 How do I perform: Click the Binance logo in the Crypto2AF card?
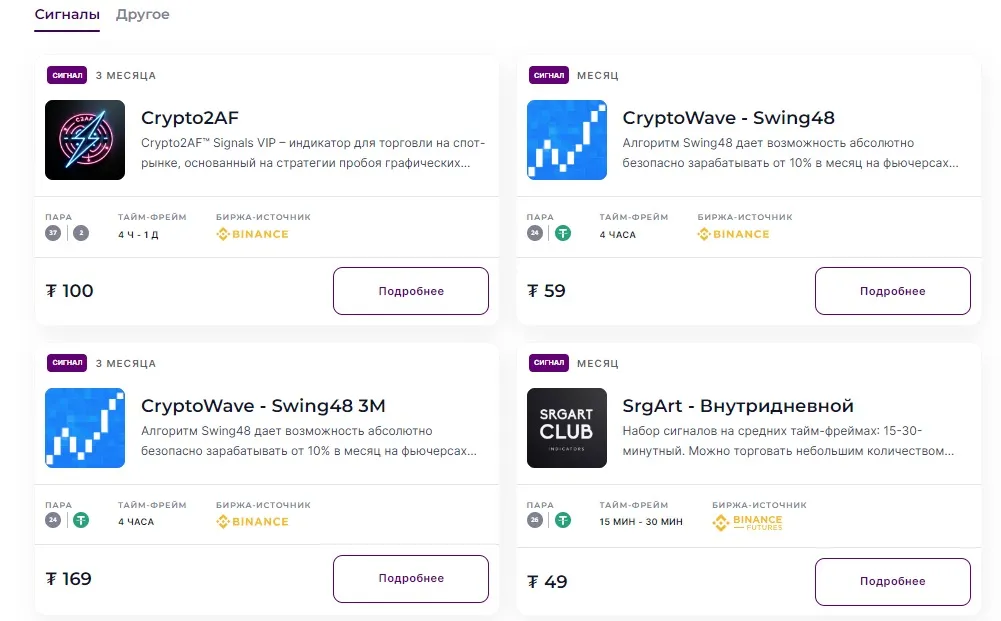252,234
